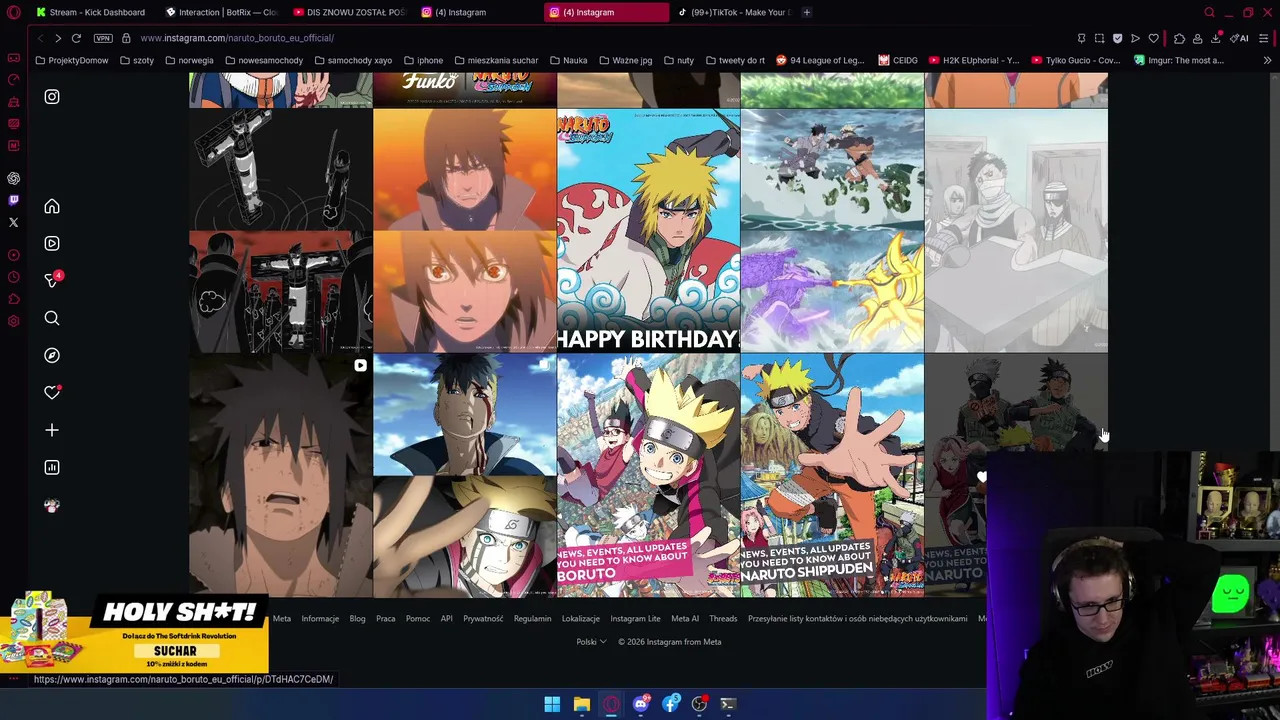Image resolution: width=1280 pixels, height=720 pixels.
Task: Open Opera sidebar settings gear
Action: (x=14, y=321)
